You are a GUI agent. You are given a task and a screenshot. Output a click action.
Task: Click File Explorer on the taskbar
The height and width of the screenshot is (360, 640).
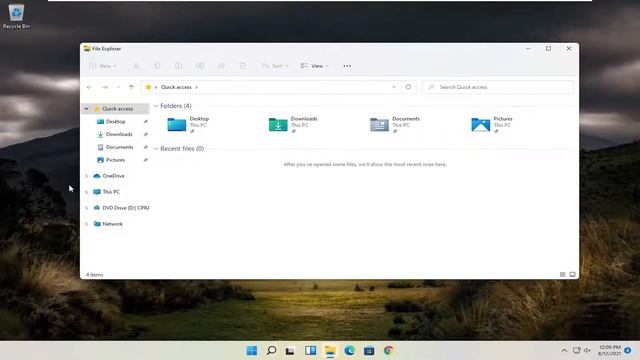[330, 351]
